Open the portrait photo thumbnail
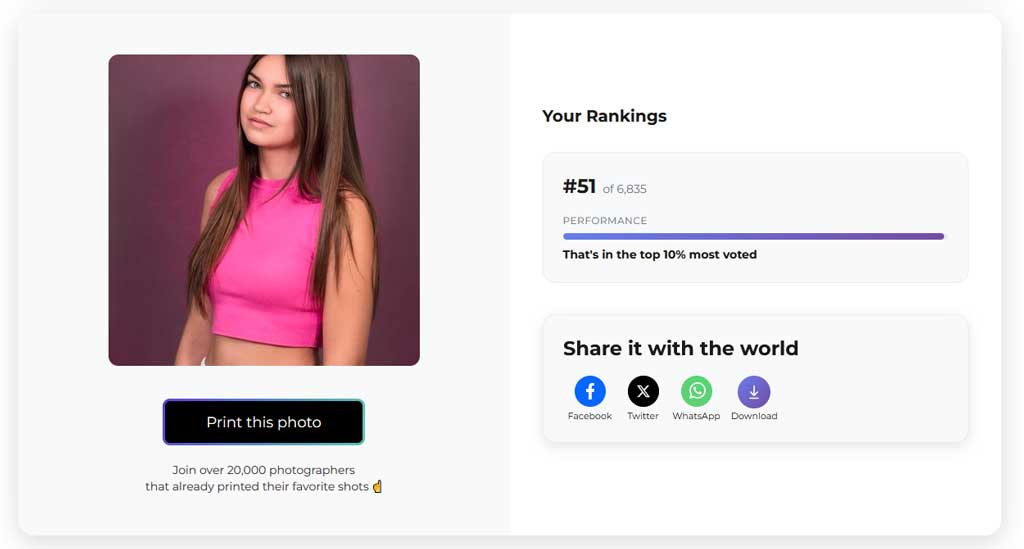 pyautogui.click(x=264, y=210)
